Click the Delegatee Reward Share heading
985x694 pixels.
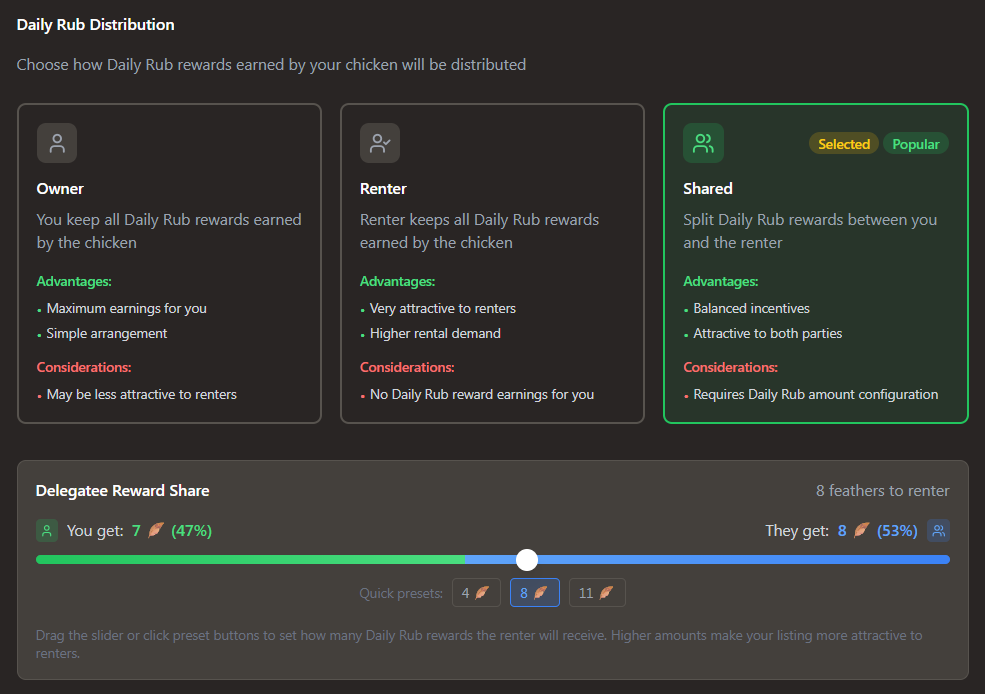(122, 491)
